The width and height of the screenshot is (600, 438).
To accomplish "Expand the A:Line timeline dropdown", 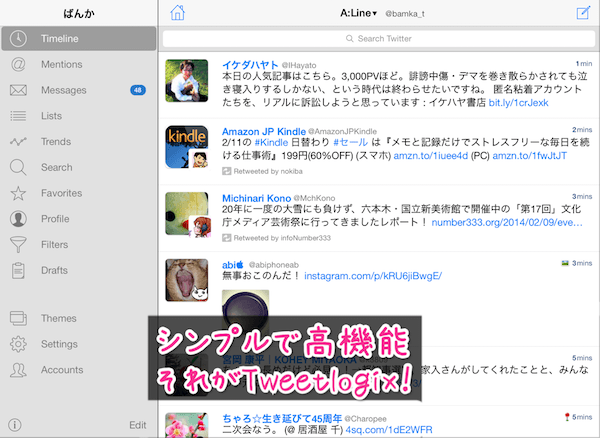I will (359, 13).
